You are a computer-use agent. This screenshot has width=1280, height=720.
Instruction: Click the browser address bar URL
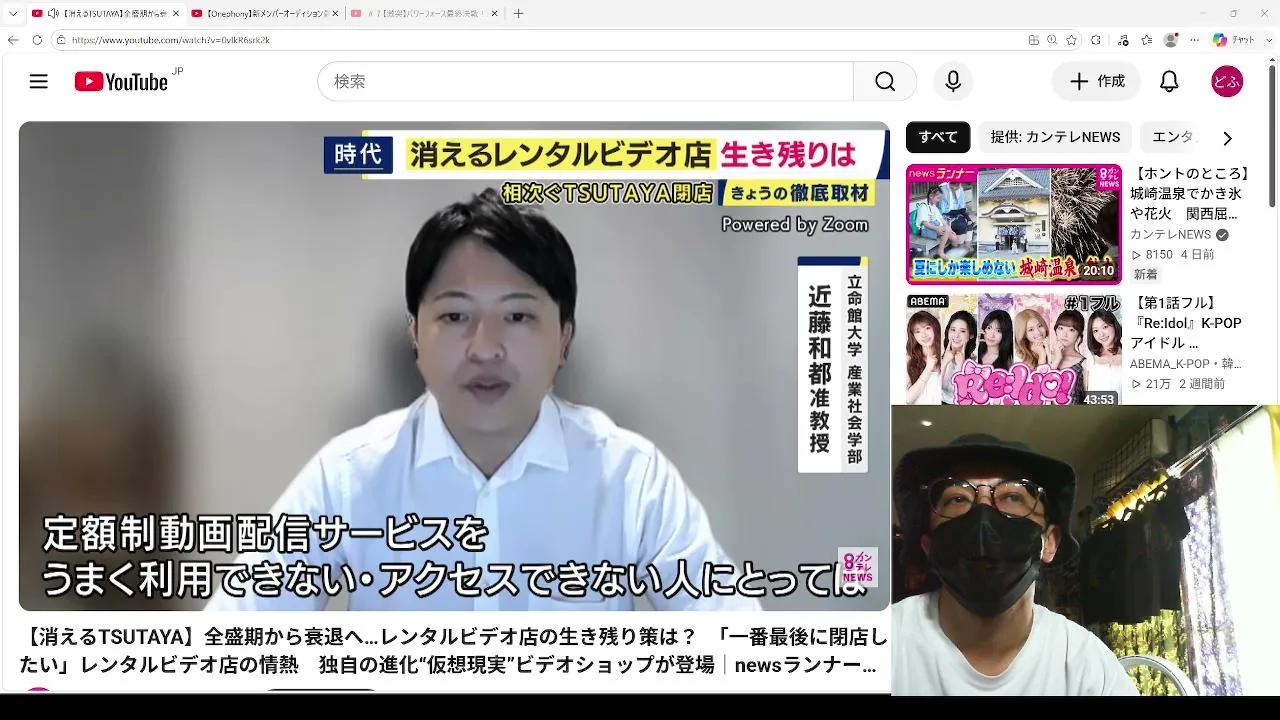(170, 40)
